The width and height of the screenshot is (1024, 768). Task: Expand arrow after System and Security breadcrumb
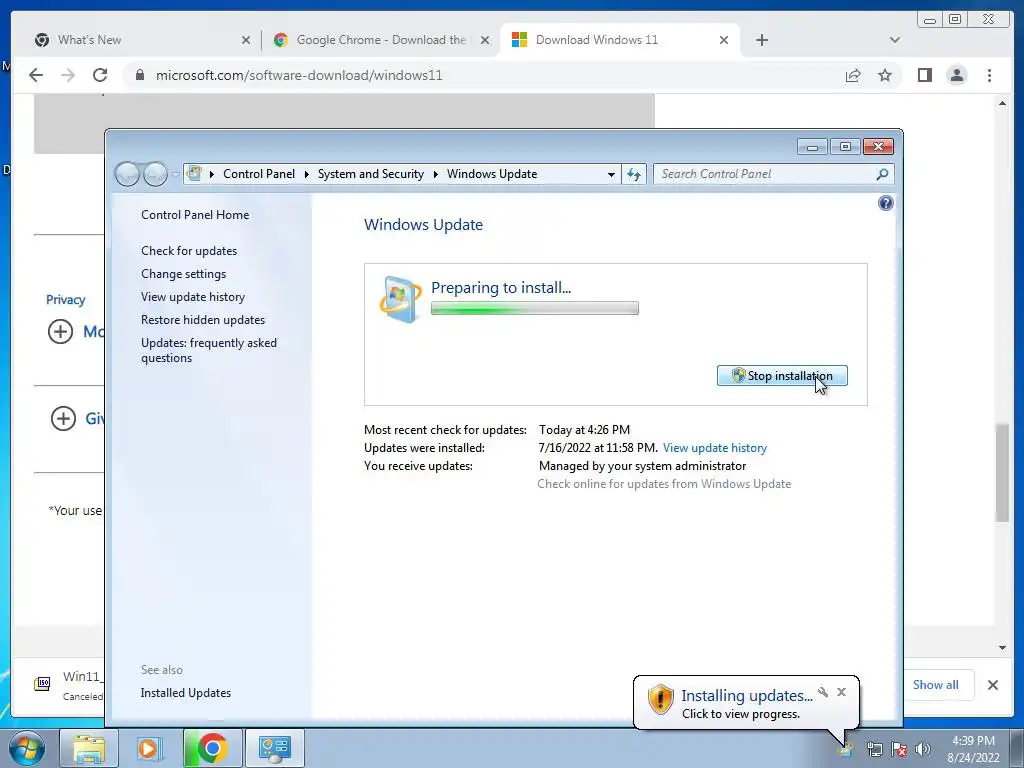click(x=436, y=174)
